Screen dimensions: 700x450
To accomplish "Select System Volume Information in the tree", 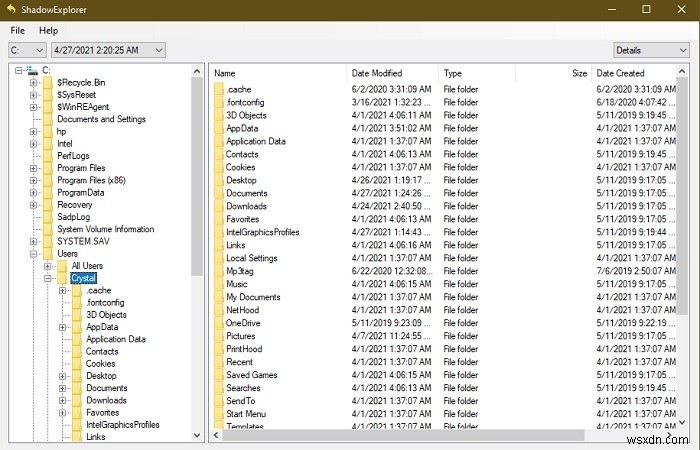I will pos(106,229).
